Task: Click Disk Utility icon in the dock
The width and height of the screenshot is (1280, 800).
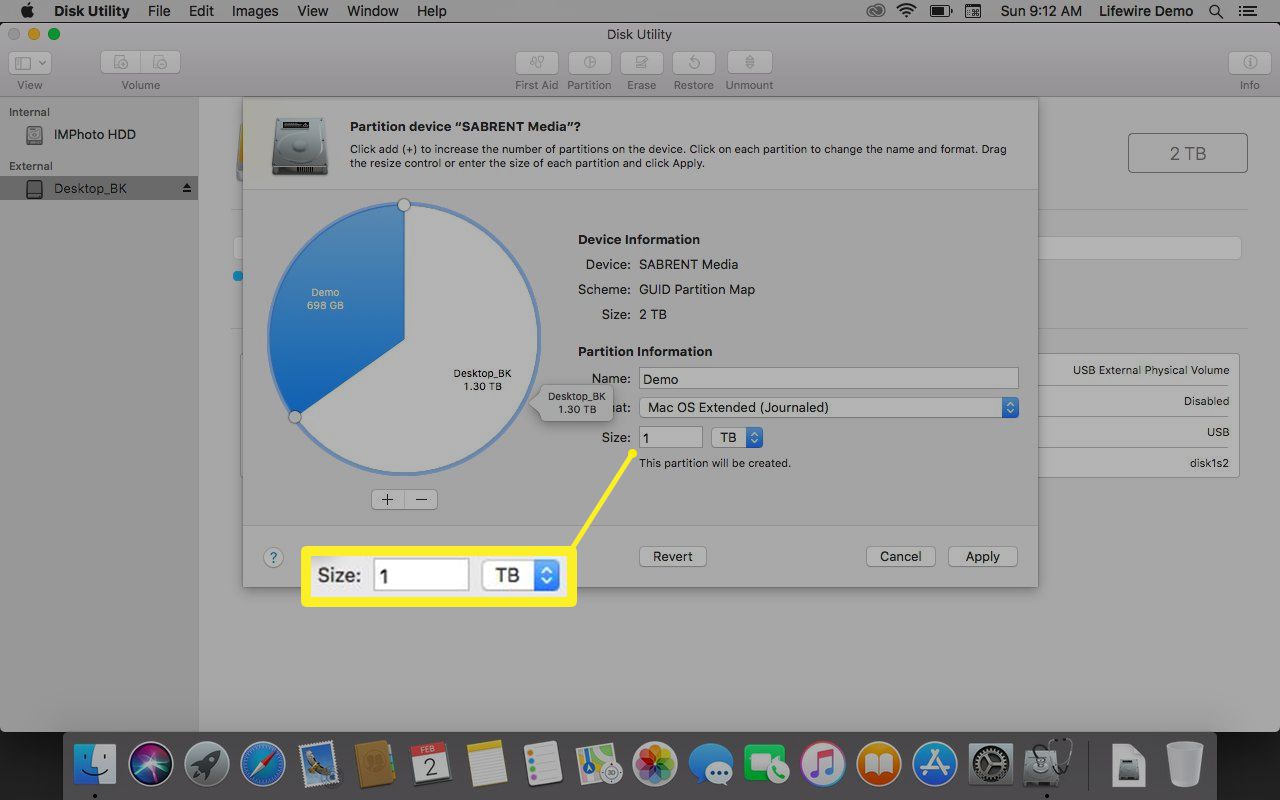Action: [x=1047, y=763]
